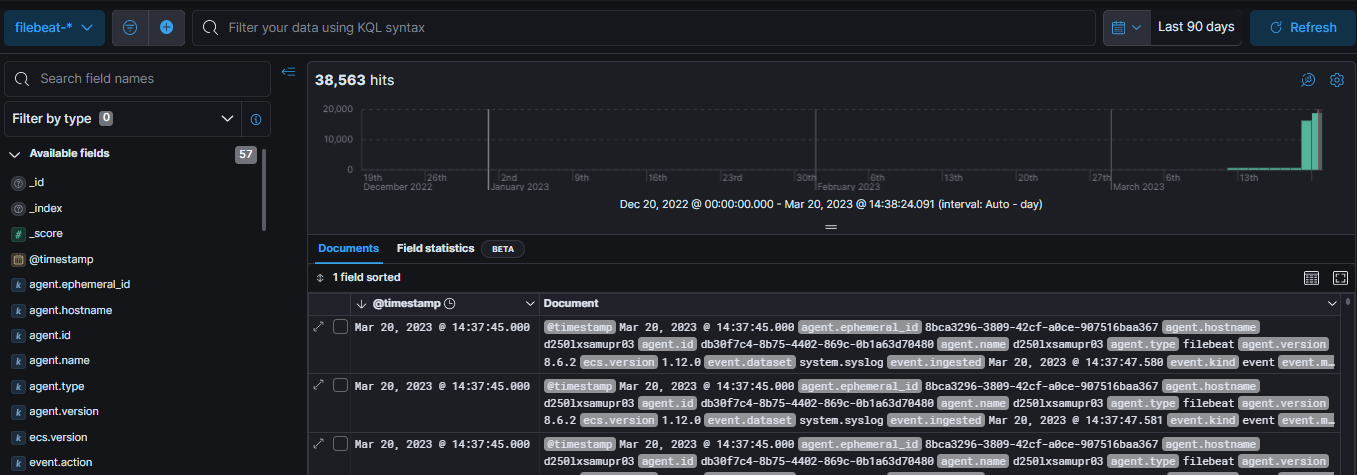Viewport: 1357px width, 475px height.
Task: Click the info icon beside Filter by type
Action: click(256, 119)
